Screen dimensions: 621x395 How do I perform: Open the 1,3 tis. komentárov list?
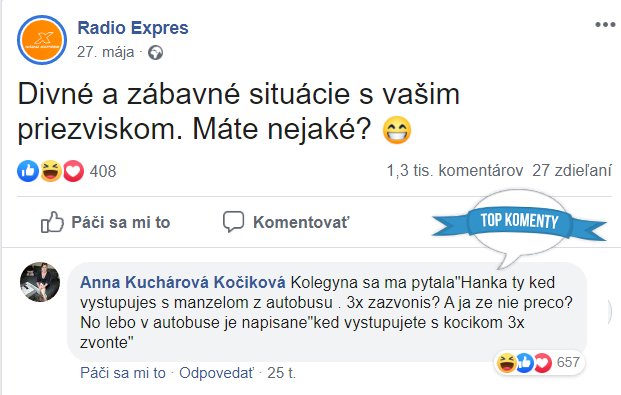click(x=455, y=171)
